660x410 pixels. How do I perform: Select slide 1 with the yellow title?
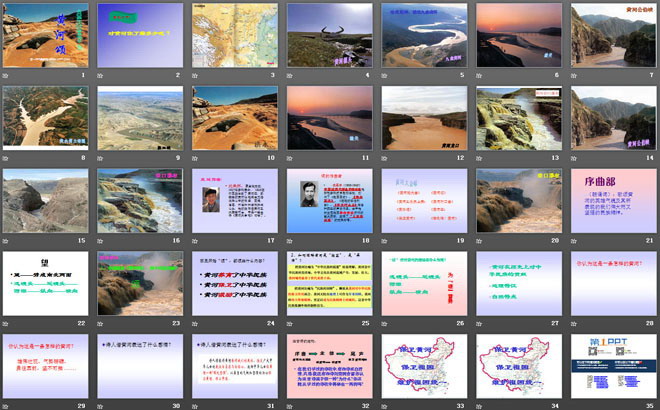tap(46, 34)
